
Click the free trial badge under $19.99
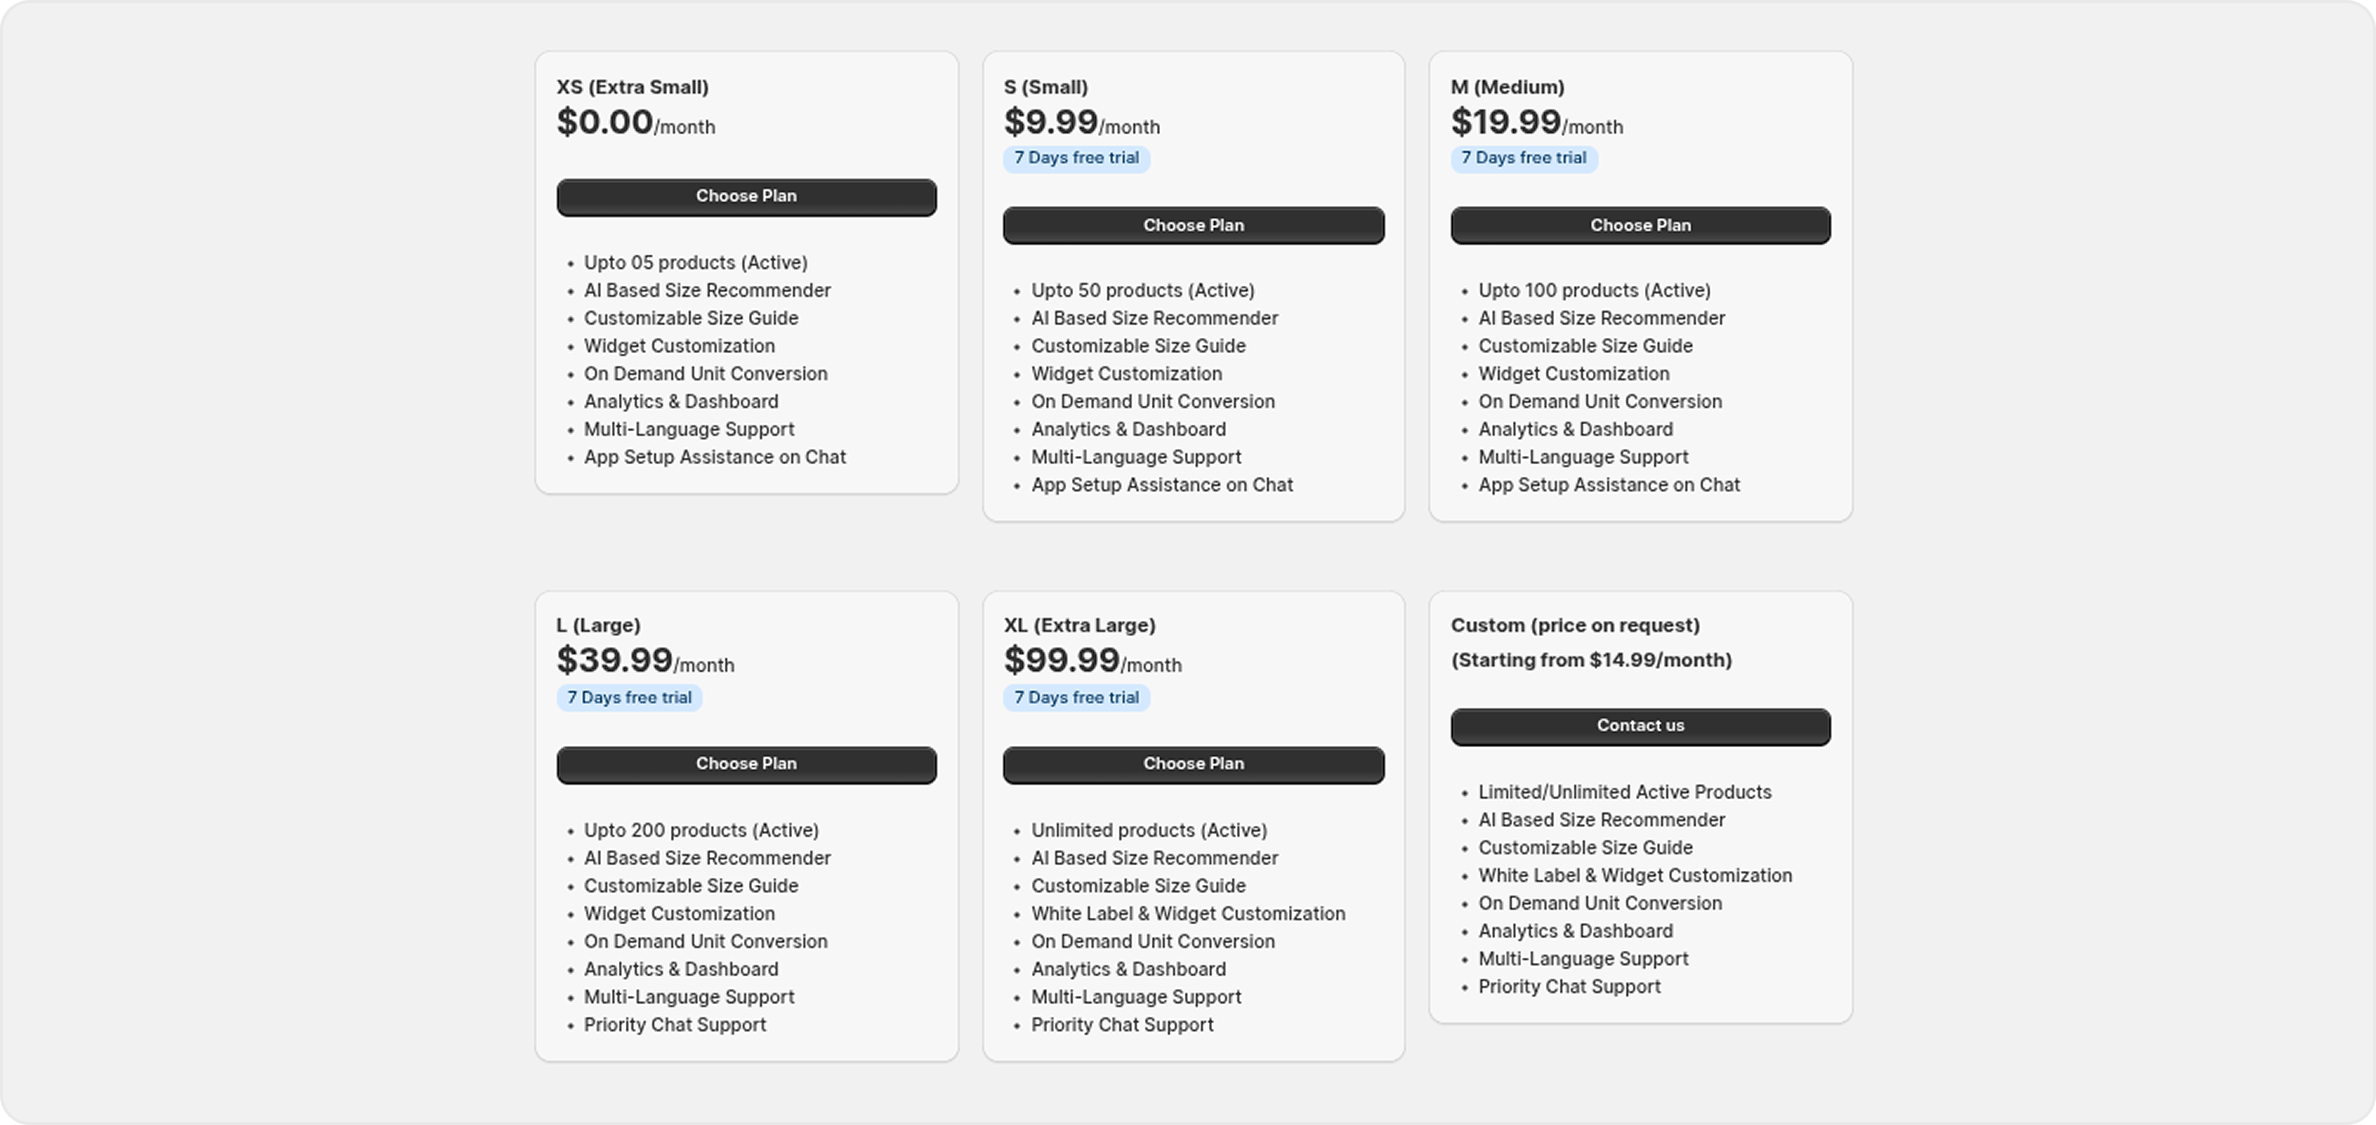coord(1523,158)
